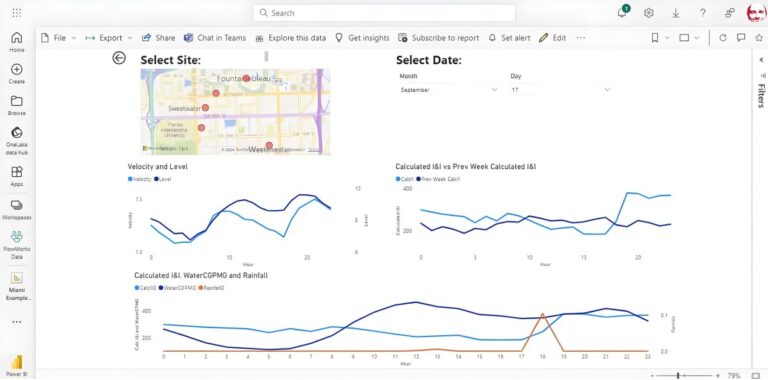
Task: Open the Day dropdown showing 17
Action: [561, 90]
